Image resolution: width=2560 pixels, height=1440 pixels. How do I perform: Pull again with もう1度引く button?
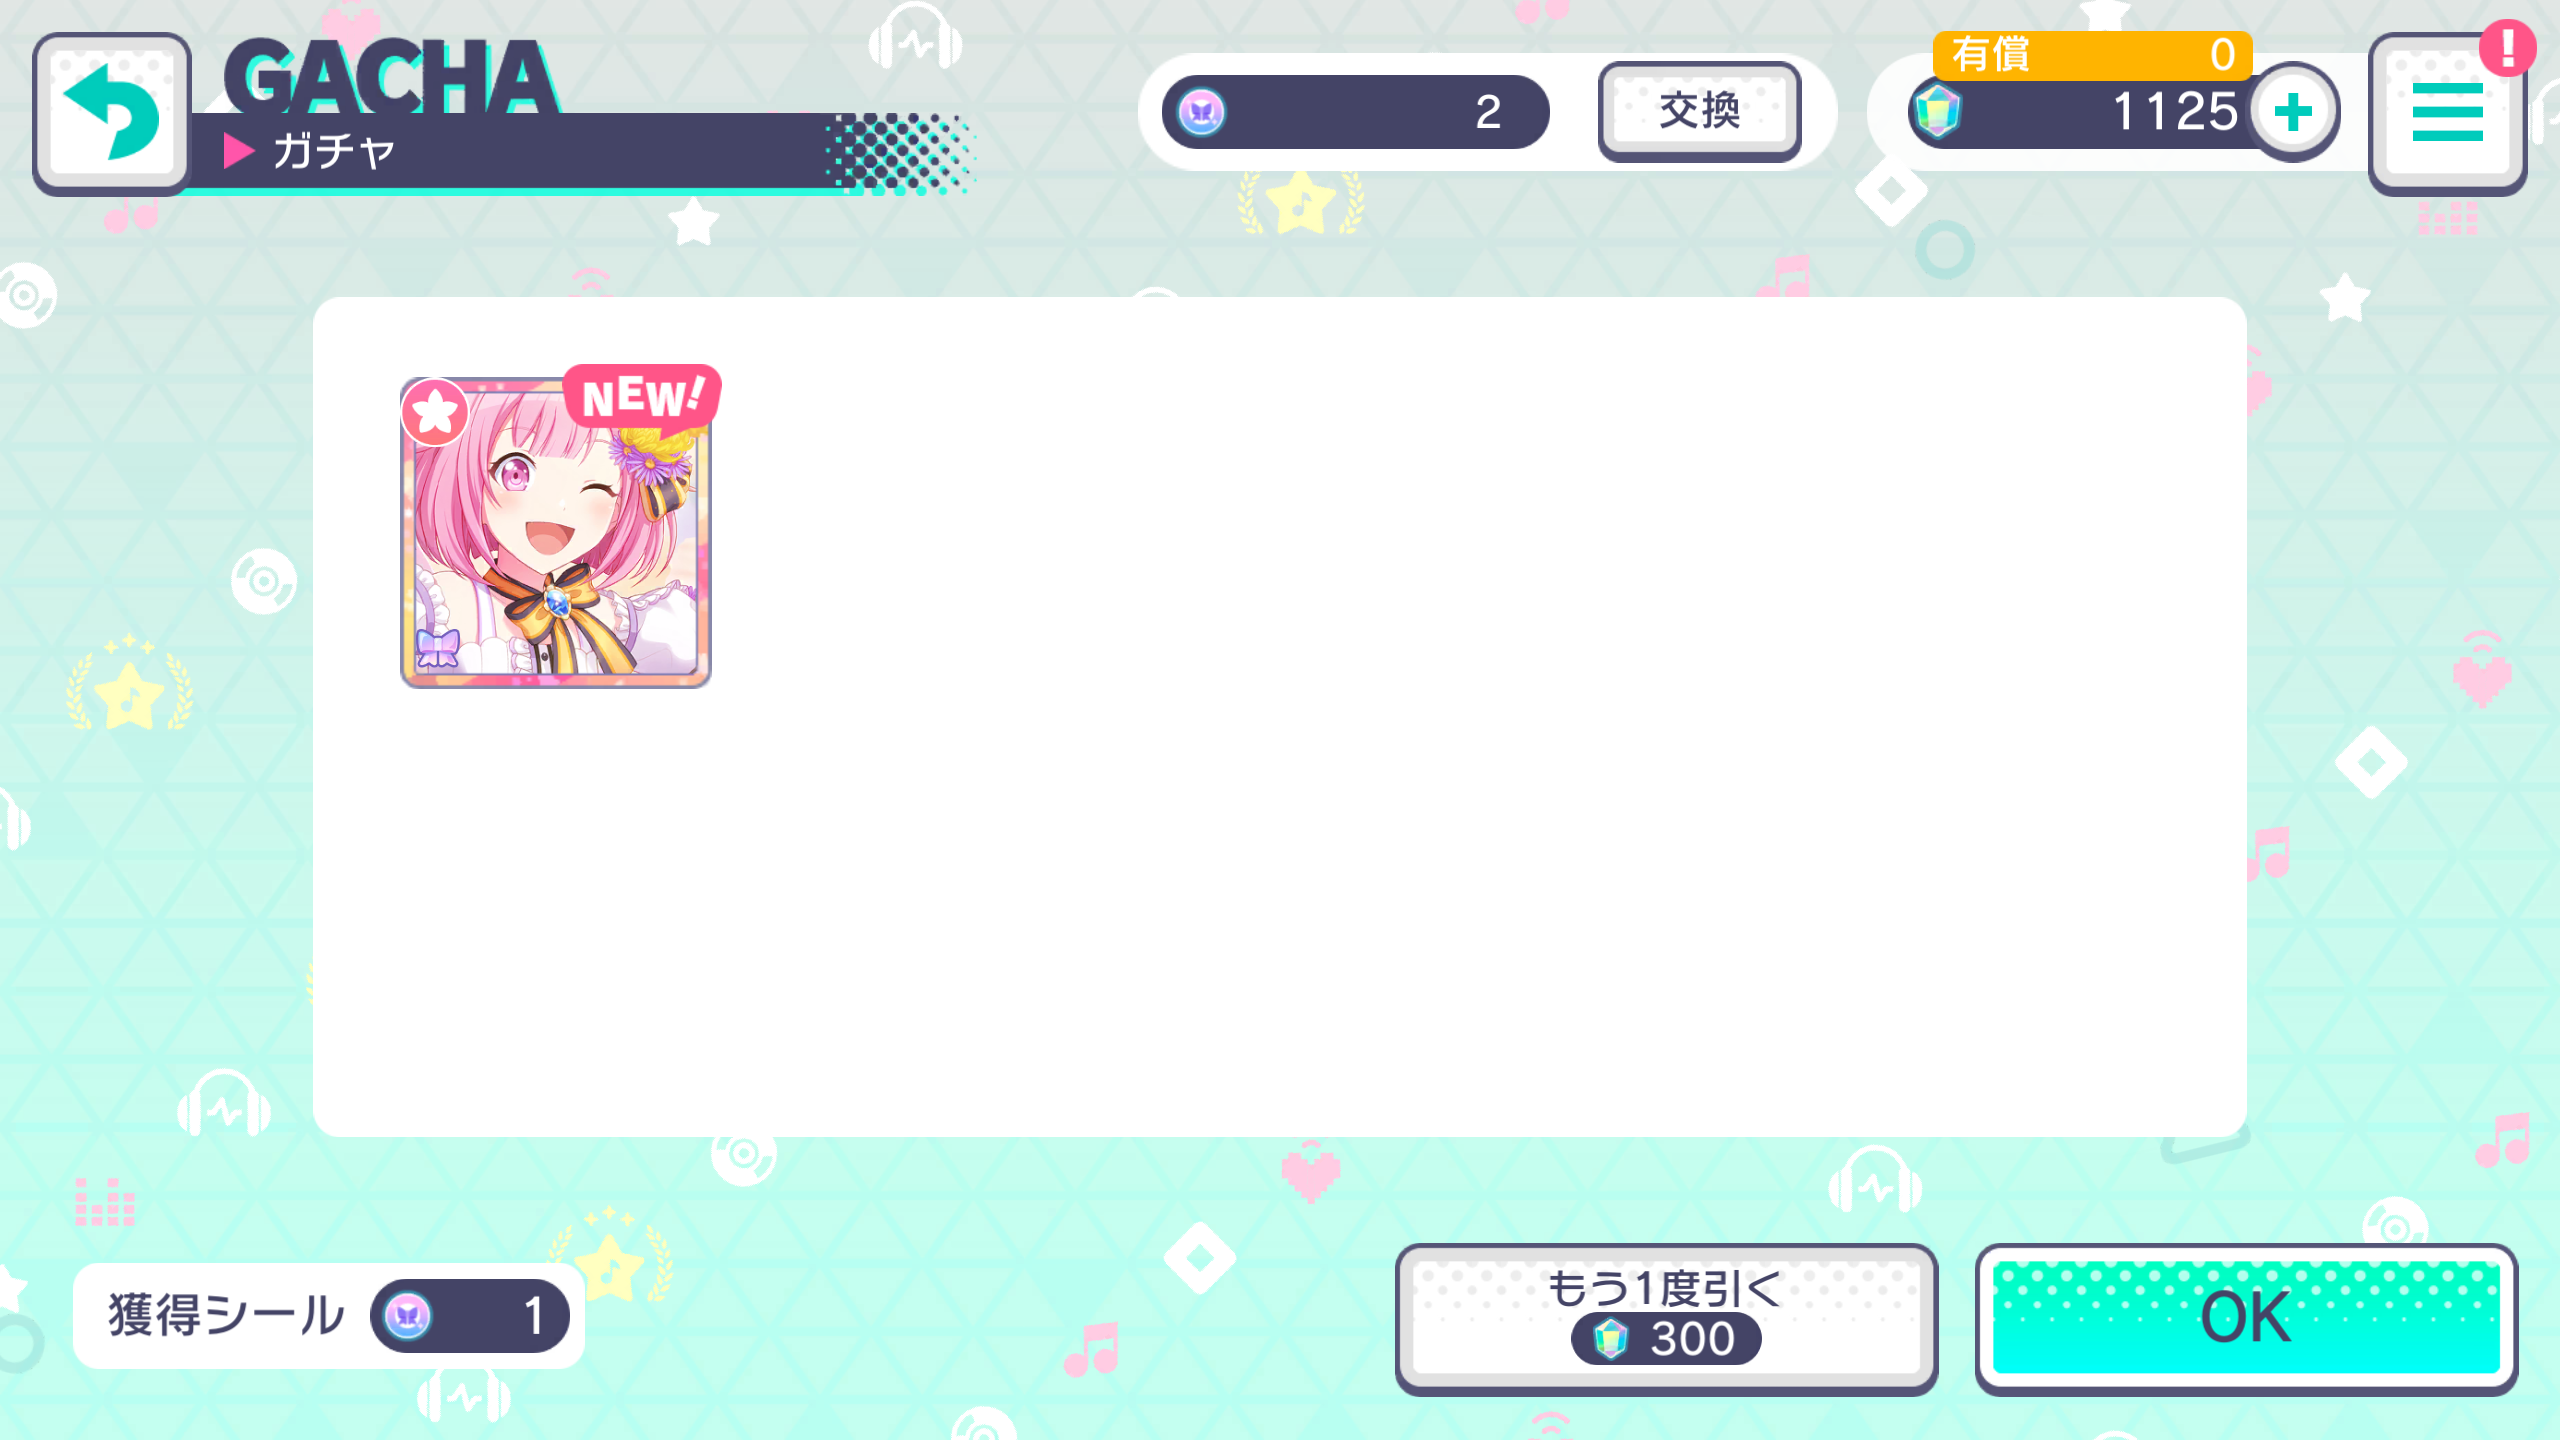tap(1666, 1318)
